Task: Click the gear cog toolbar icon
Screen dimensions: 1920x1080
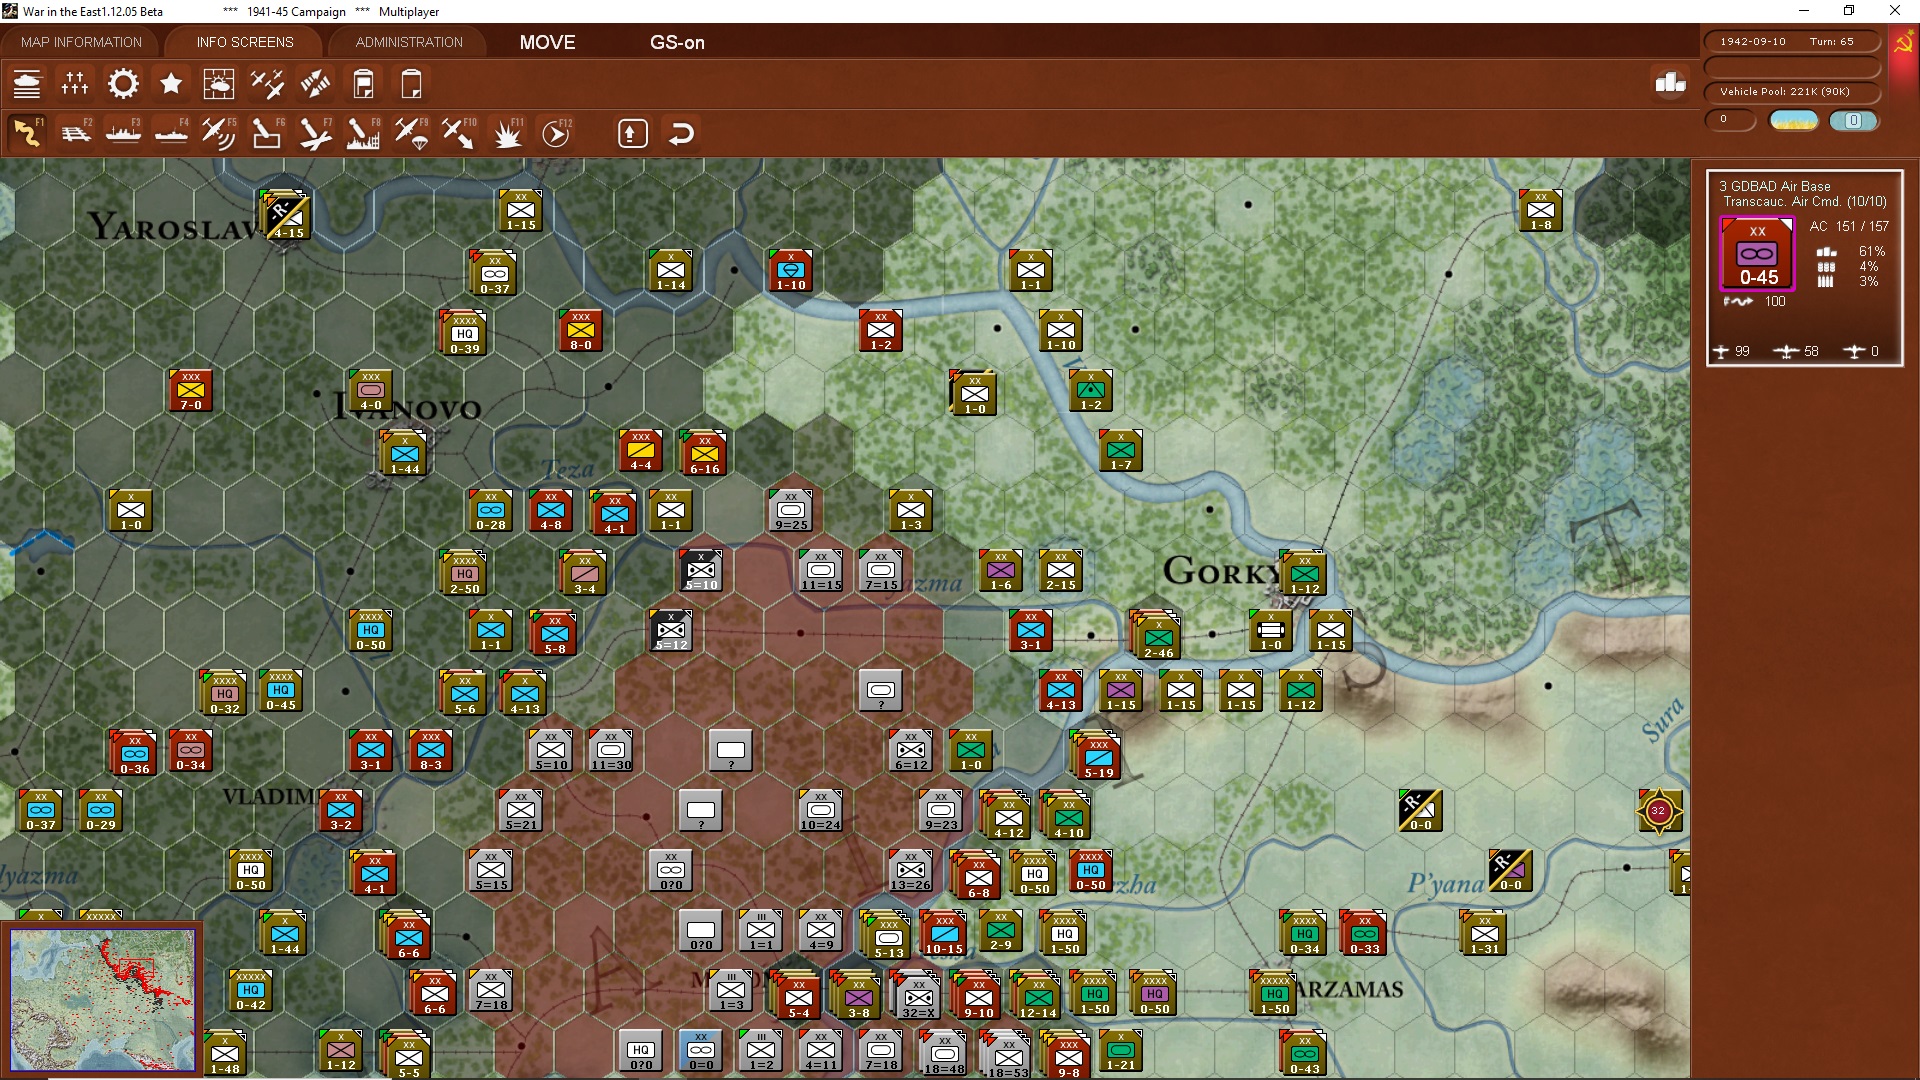Action: 123,84
